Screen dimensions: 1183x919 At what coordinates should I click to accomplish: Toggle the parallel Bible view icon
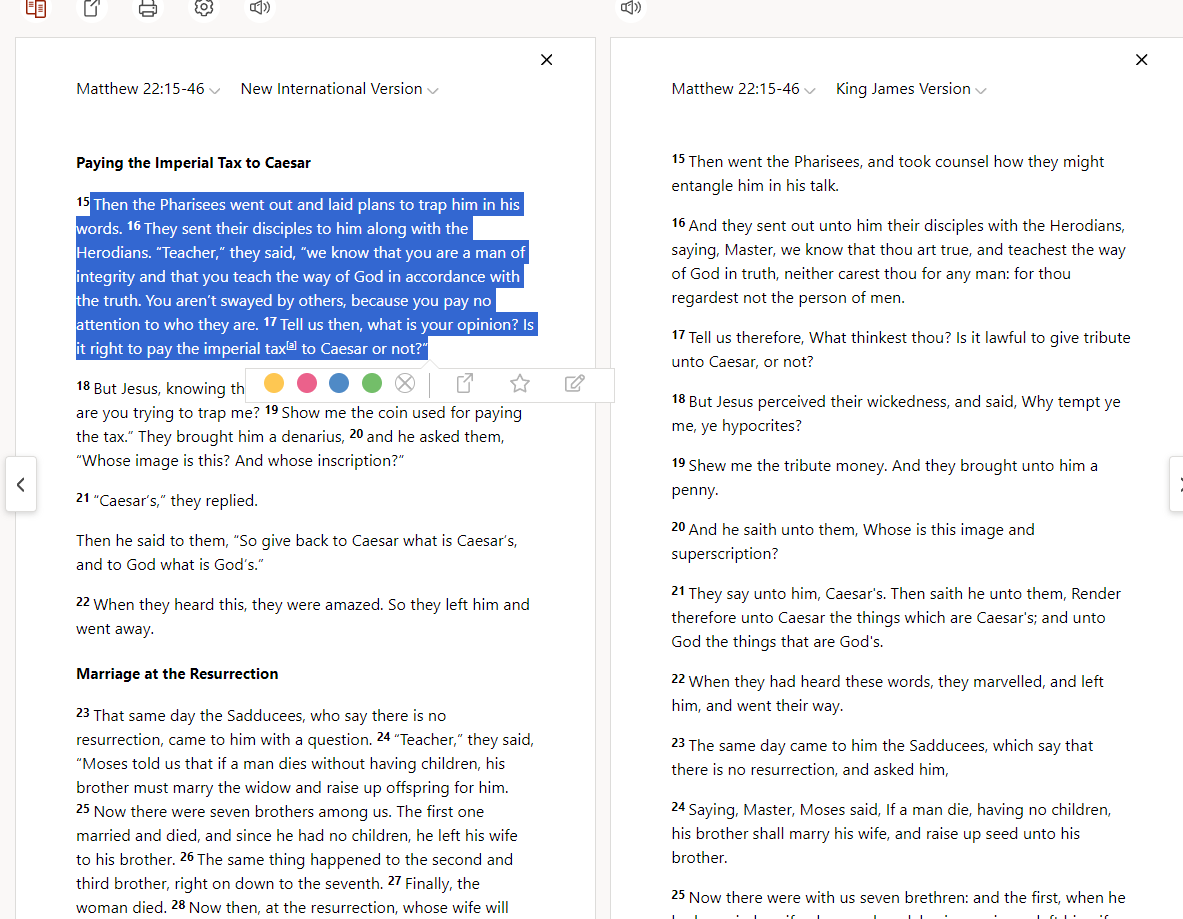[36, 8]
